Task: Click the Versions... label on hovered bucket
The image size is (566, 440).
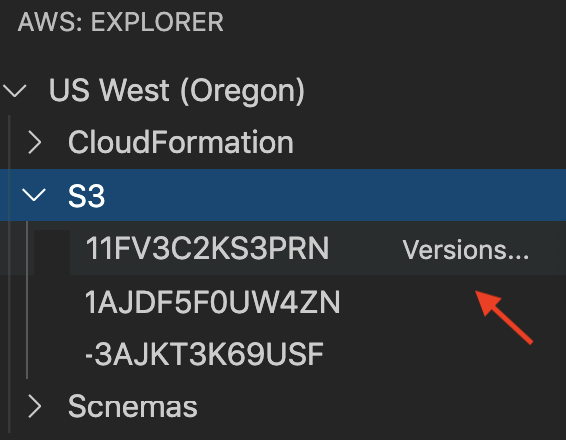Action: pyautogui.click(x=466, y=250)
